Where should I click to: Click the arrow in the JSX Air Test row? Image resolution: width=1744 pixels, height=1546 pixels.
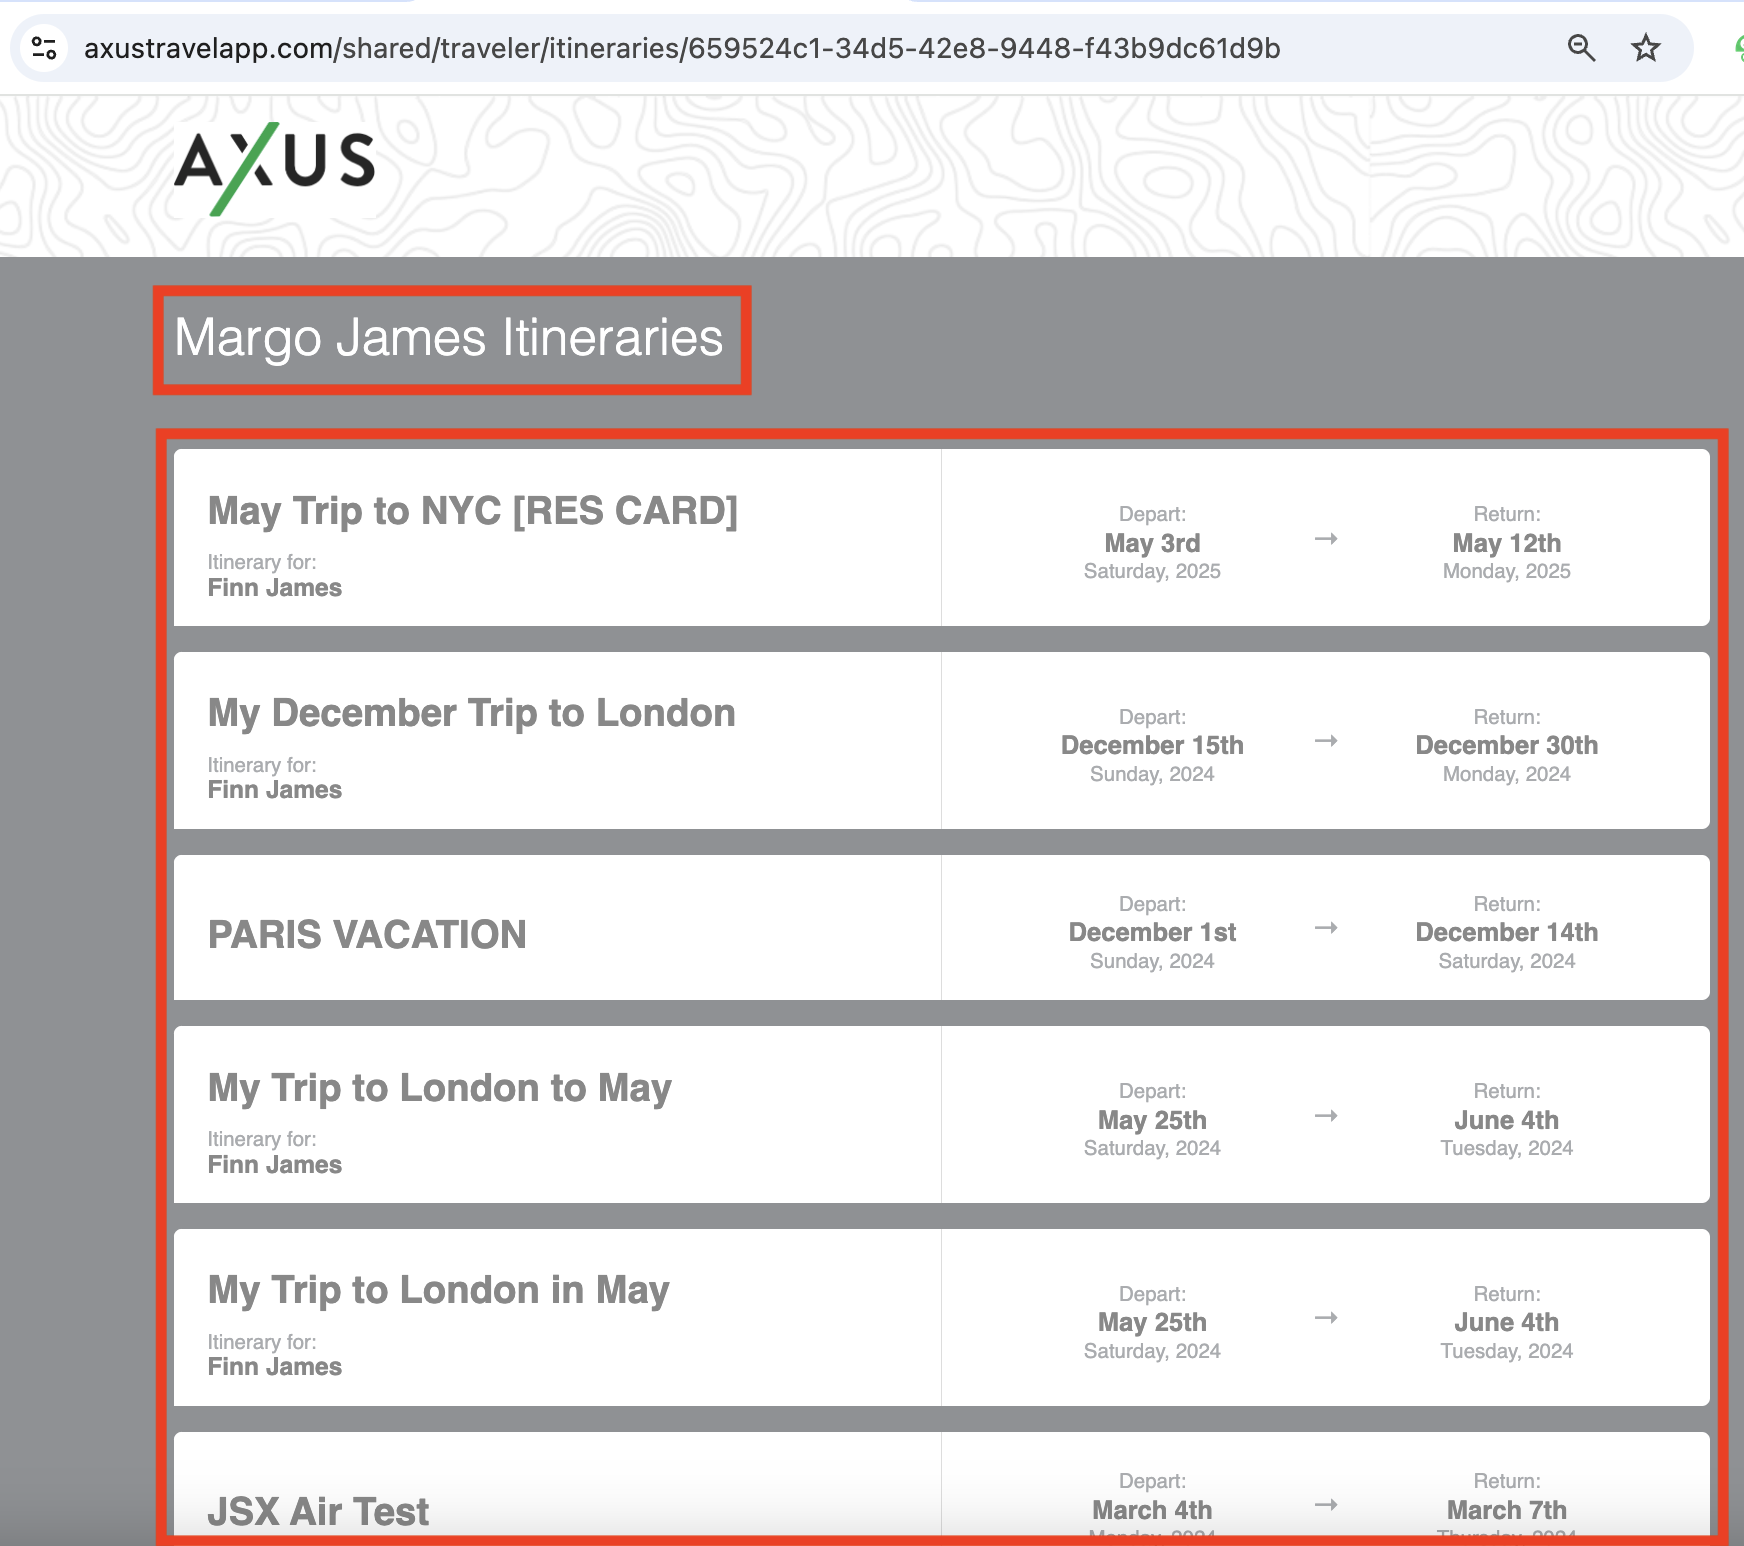pos(1326,1505)
